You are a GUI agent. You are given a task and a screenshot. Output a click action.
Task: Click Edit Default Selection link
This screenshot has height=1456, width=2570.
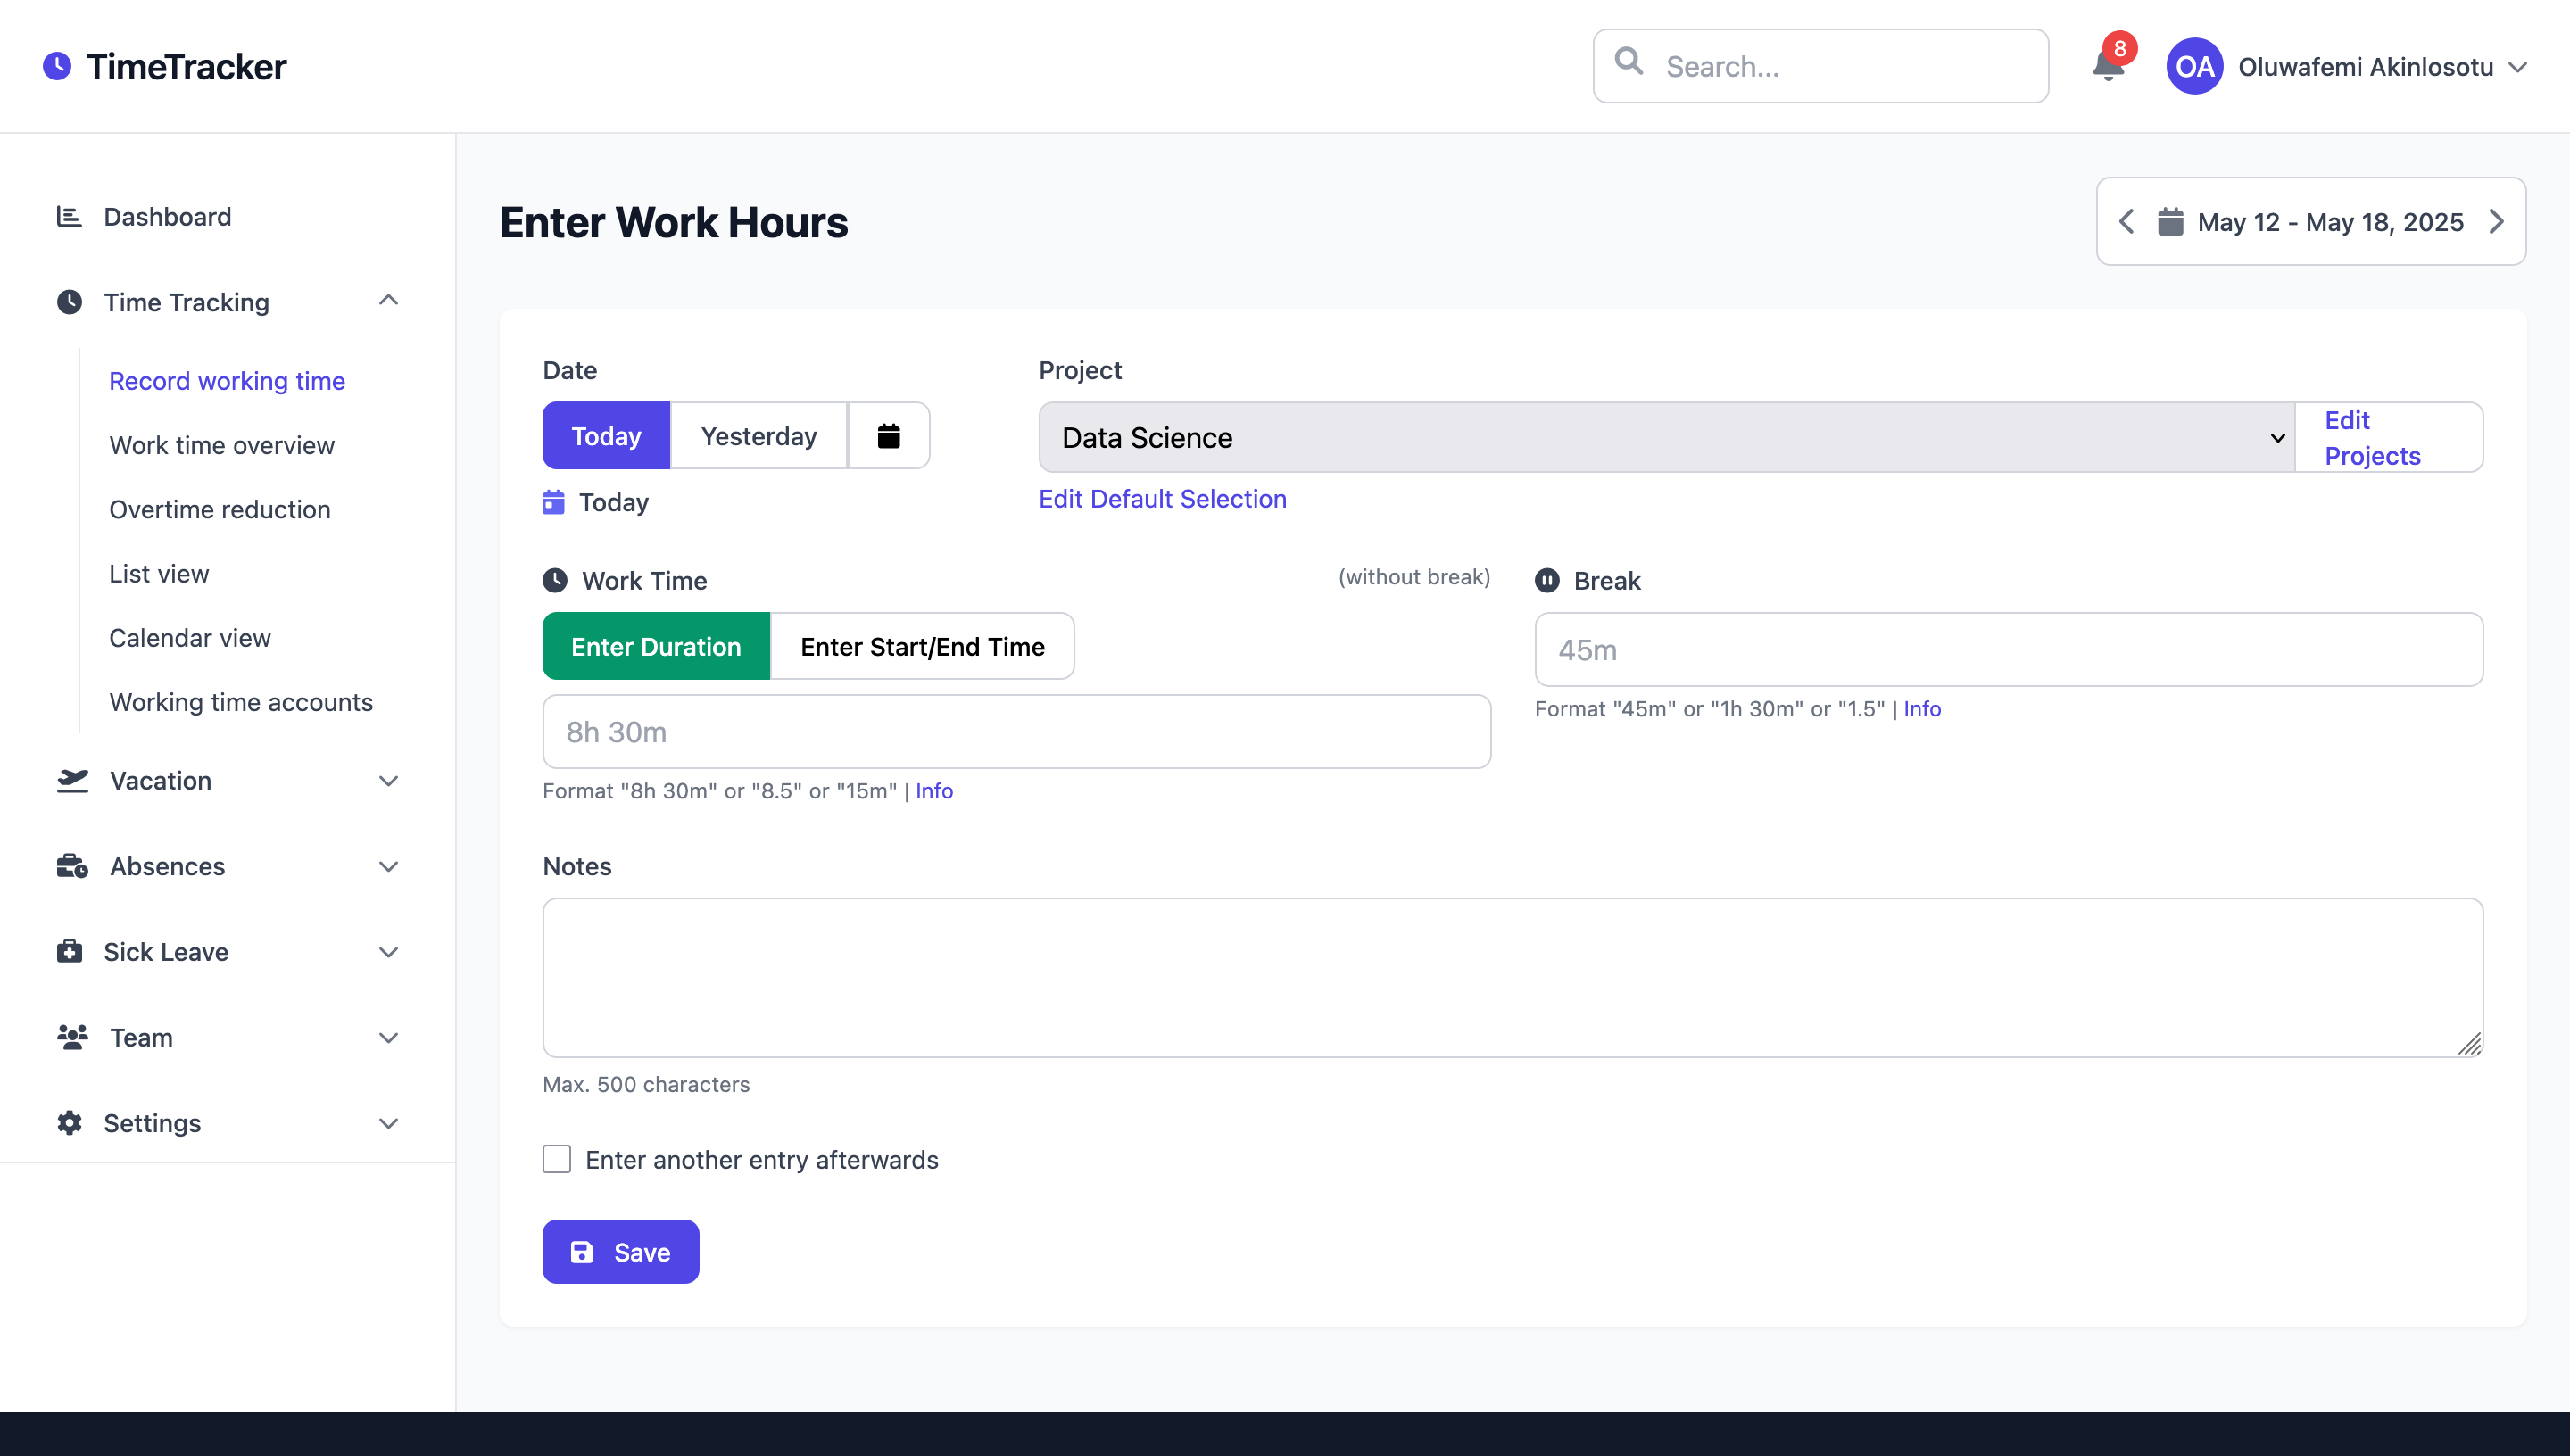click(x=1162, y=498)
